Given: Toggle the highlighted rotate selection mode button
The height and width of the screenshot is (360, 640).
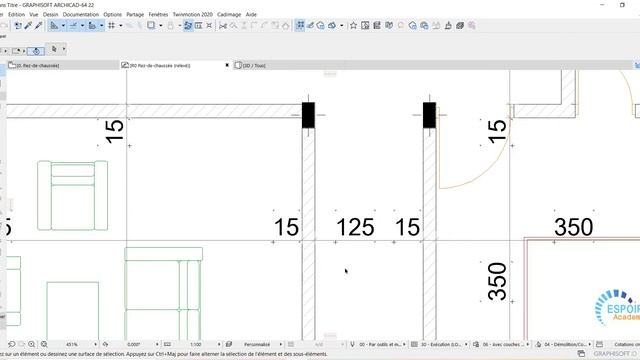Looking at the screenshot, I should (36, 51).
